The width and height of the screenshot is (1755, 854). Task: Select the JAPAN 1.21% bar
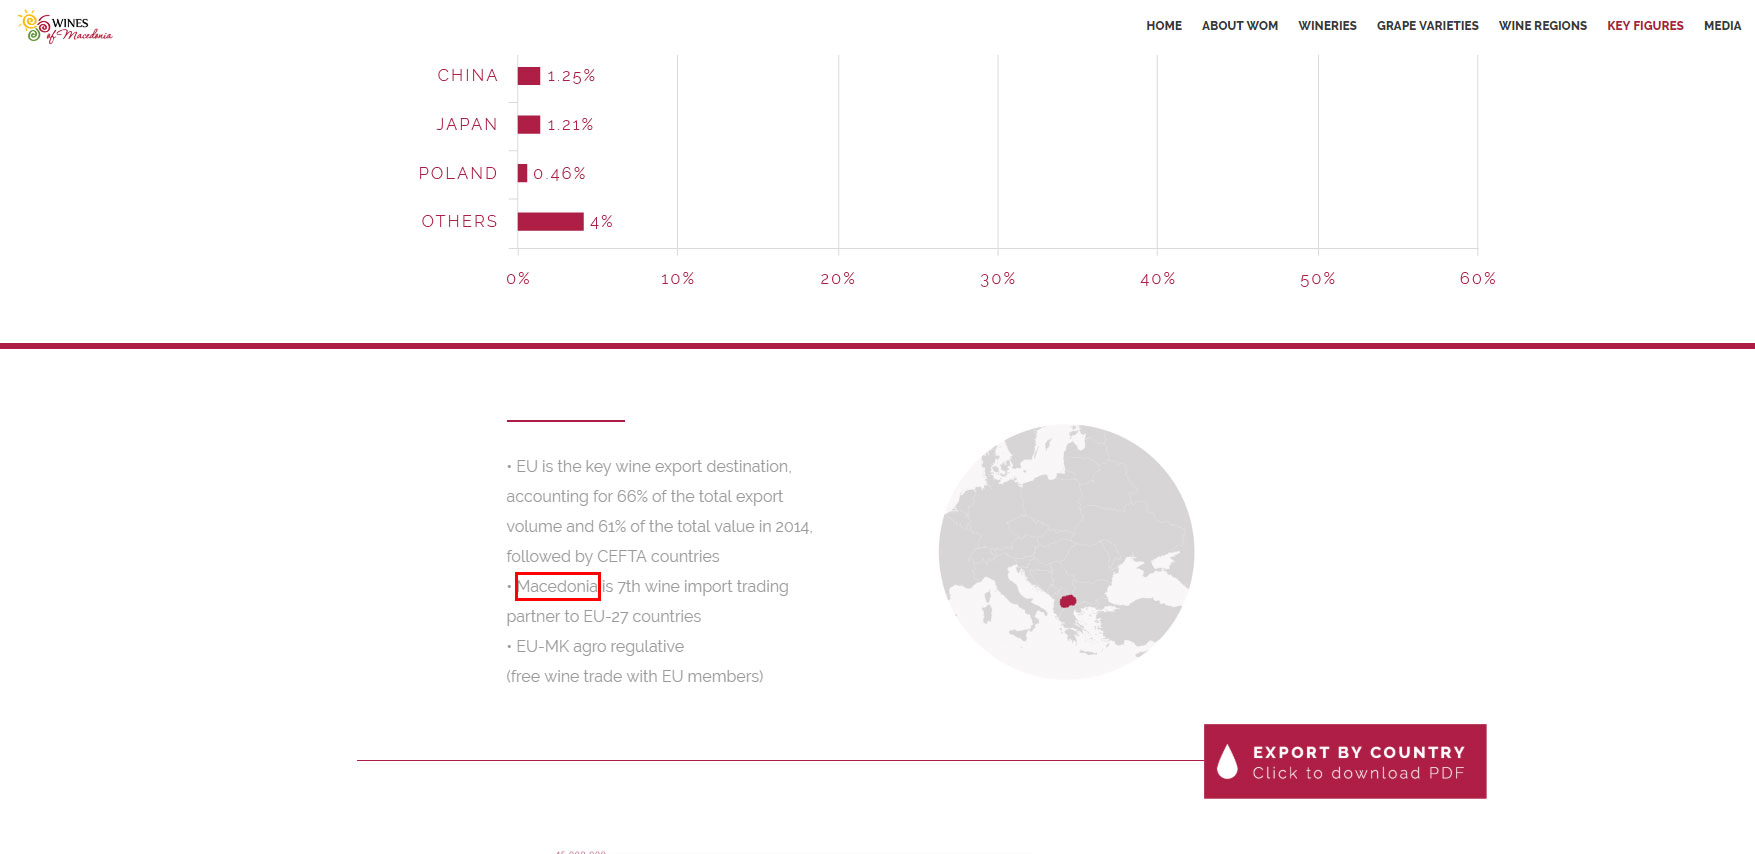[529, 125]
